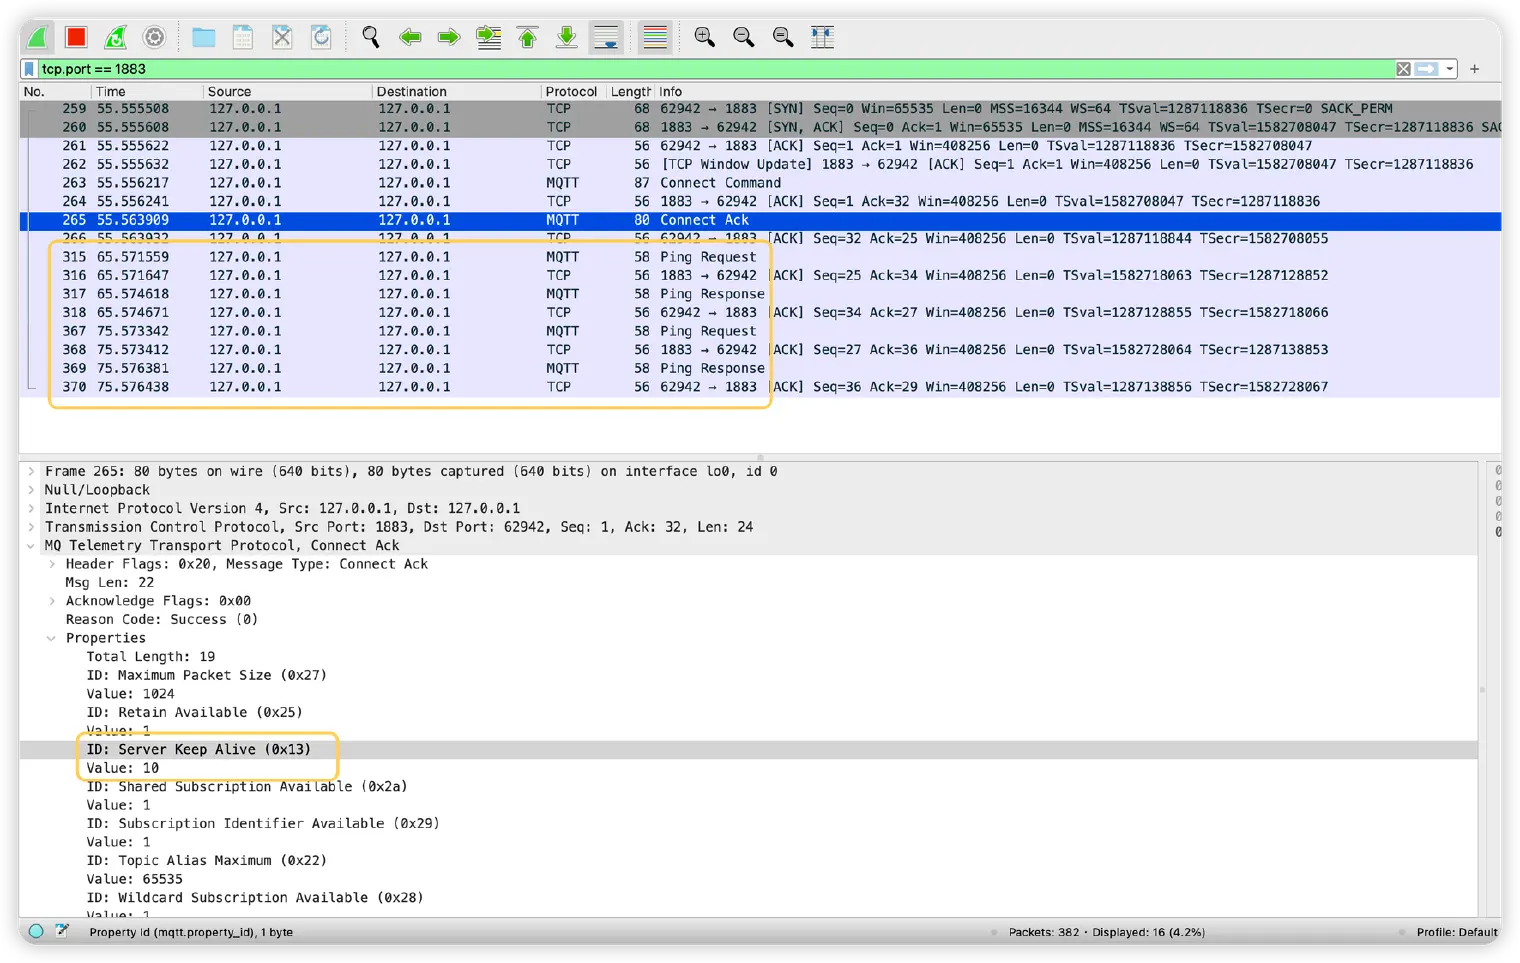This screenshot has width=1520, height=963.
Task: Toggle auto-scroll during live capture
Action: [606, 37]
